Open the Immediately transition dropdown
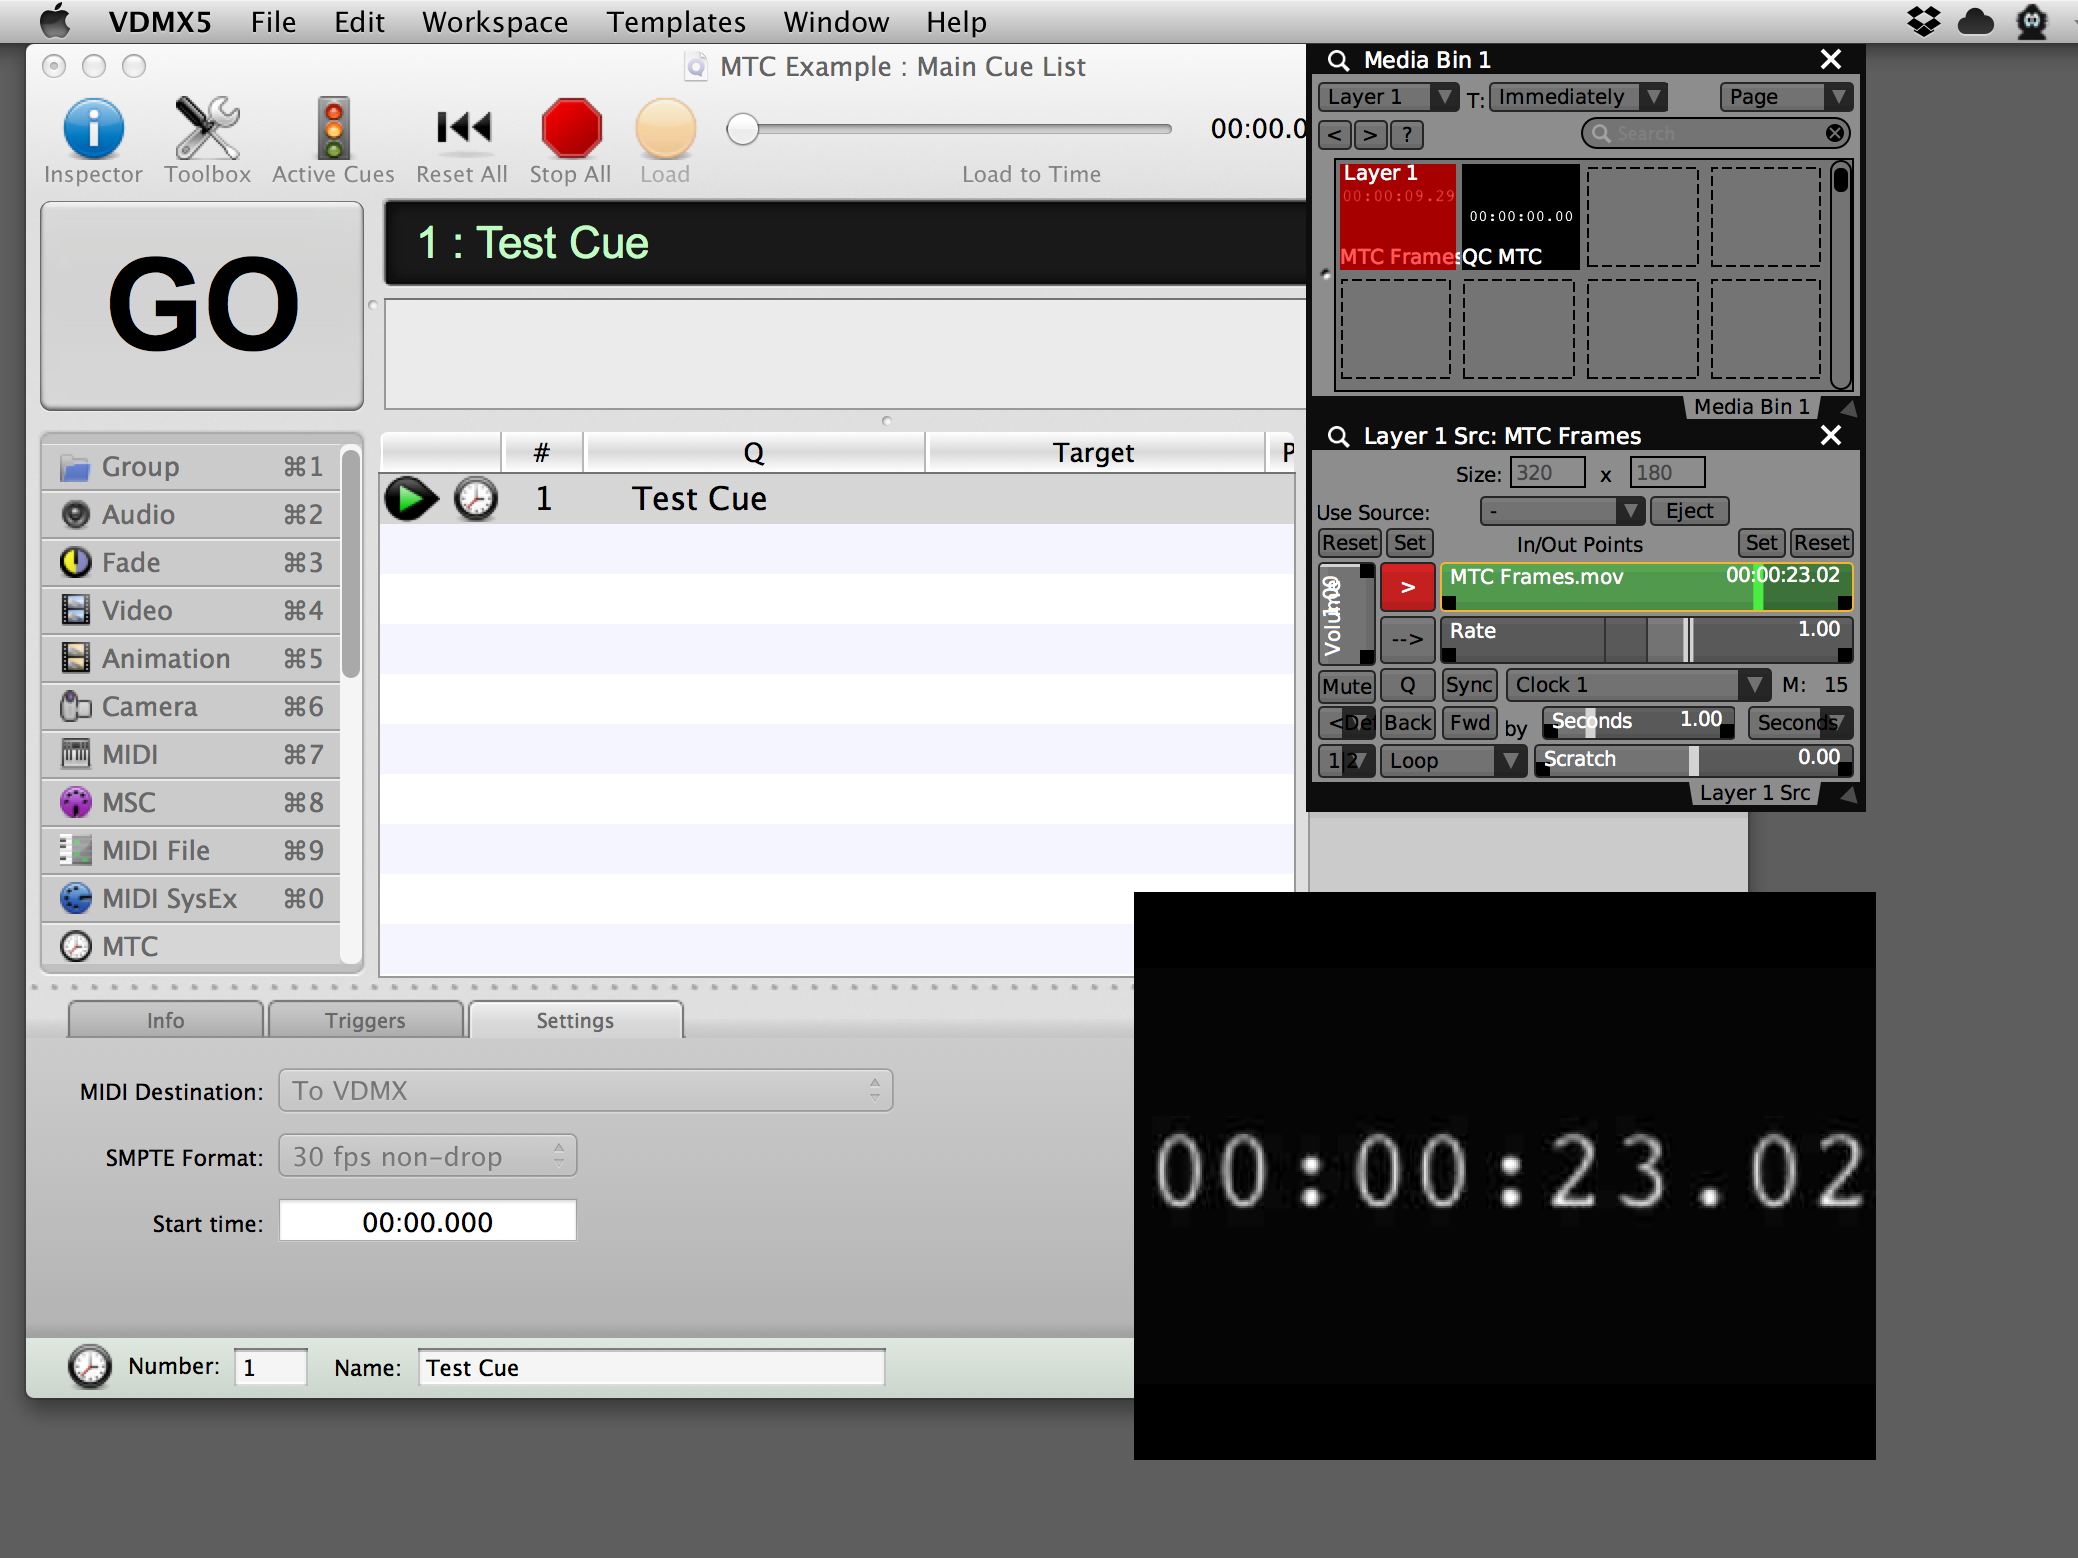Viewport: 2078px width, 1558px height. (x=1578, y=97)
